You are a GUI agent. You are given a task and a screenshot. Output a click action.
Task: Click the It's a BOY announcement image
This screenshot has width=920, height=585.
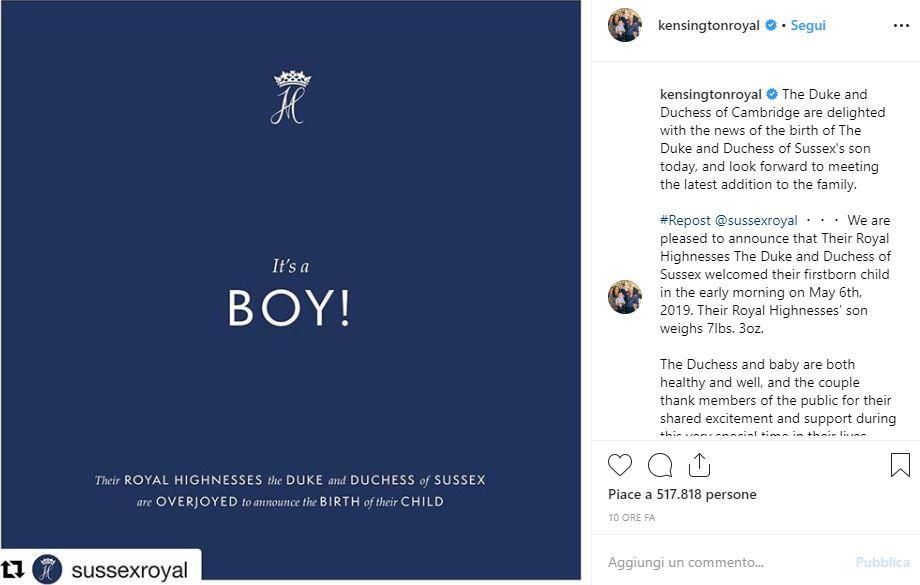[x=290, y=290]
